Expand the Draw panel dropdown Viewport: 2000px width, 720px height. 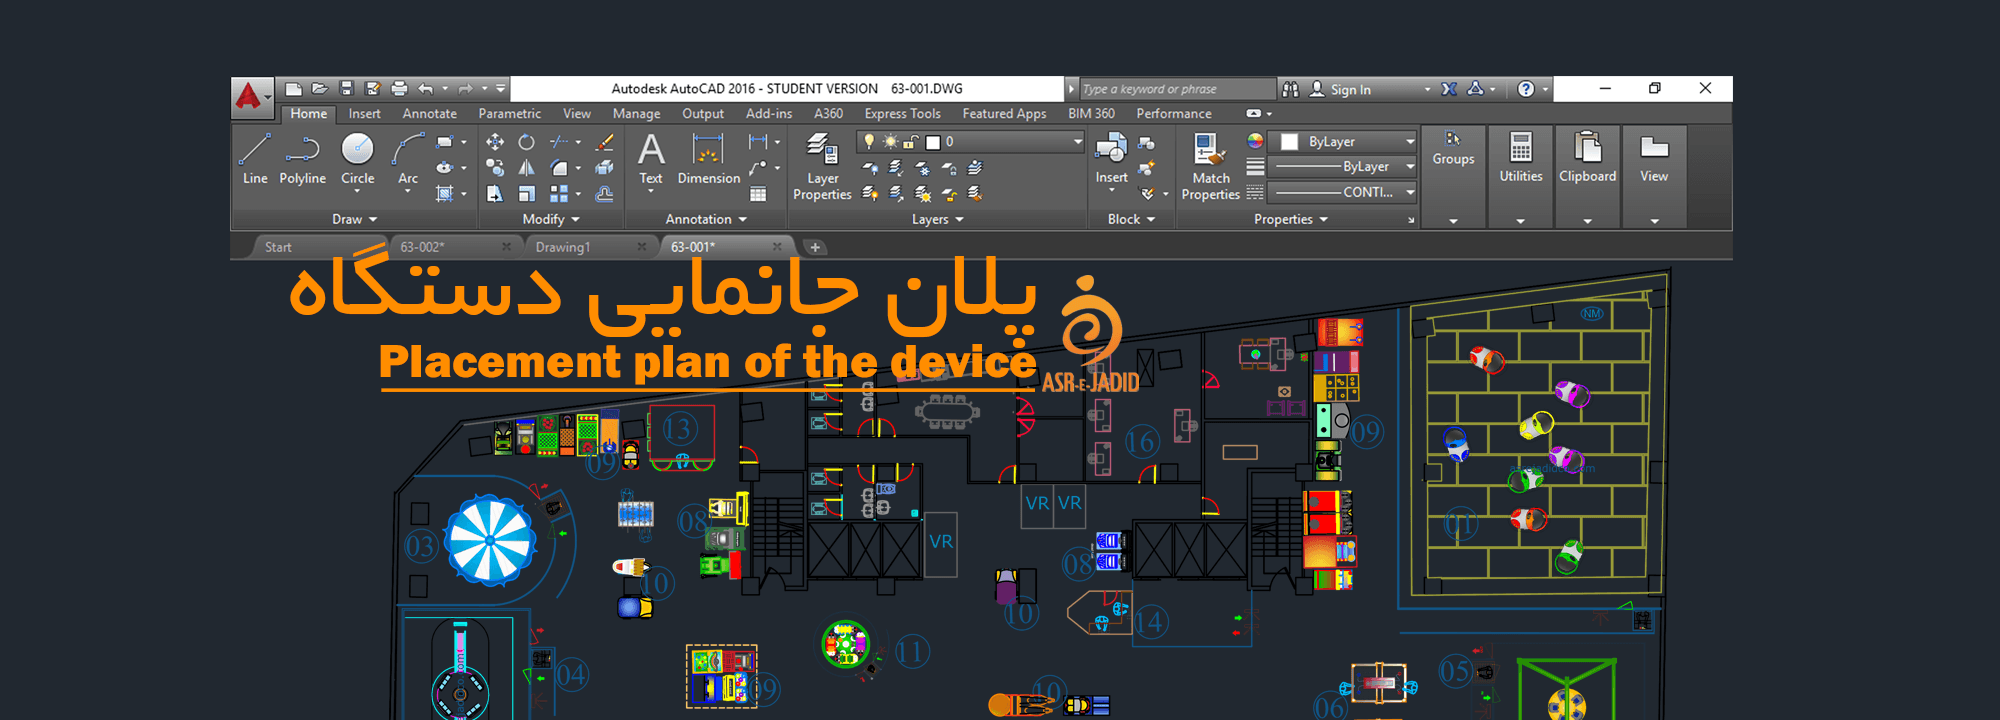point(355,219)
